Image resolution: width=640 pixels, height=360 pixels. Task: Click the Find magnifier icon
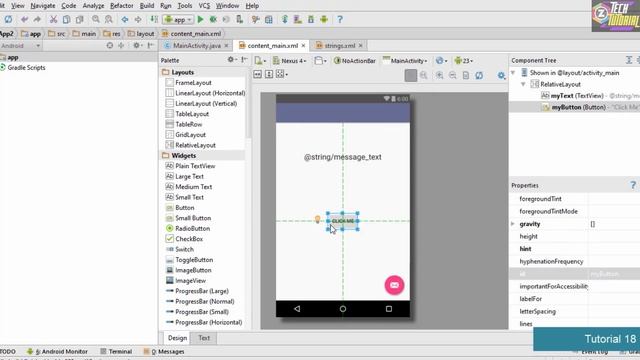point(96,19)
